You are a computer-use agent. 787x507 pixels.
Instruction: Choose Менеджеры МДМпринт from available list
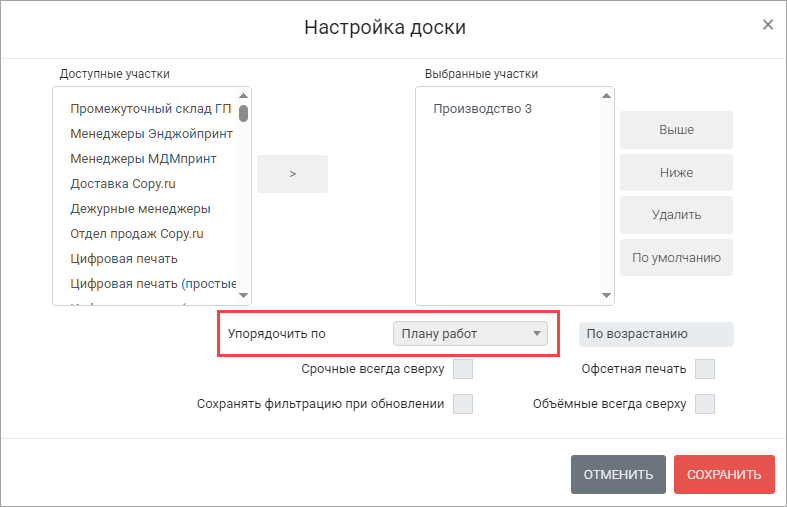(x=143, y=159)
